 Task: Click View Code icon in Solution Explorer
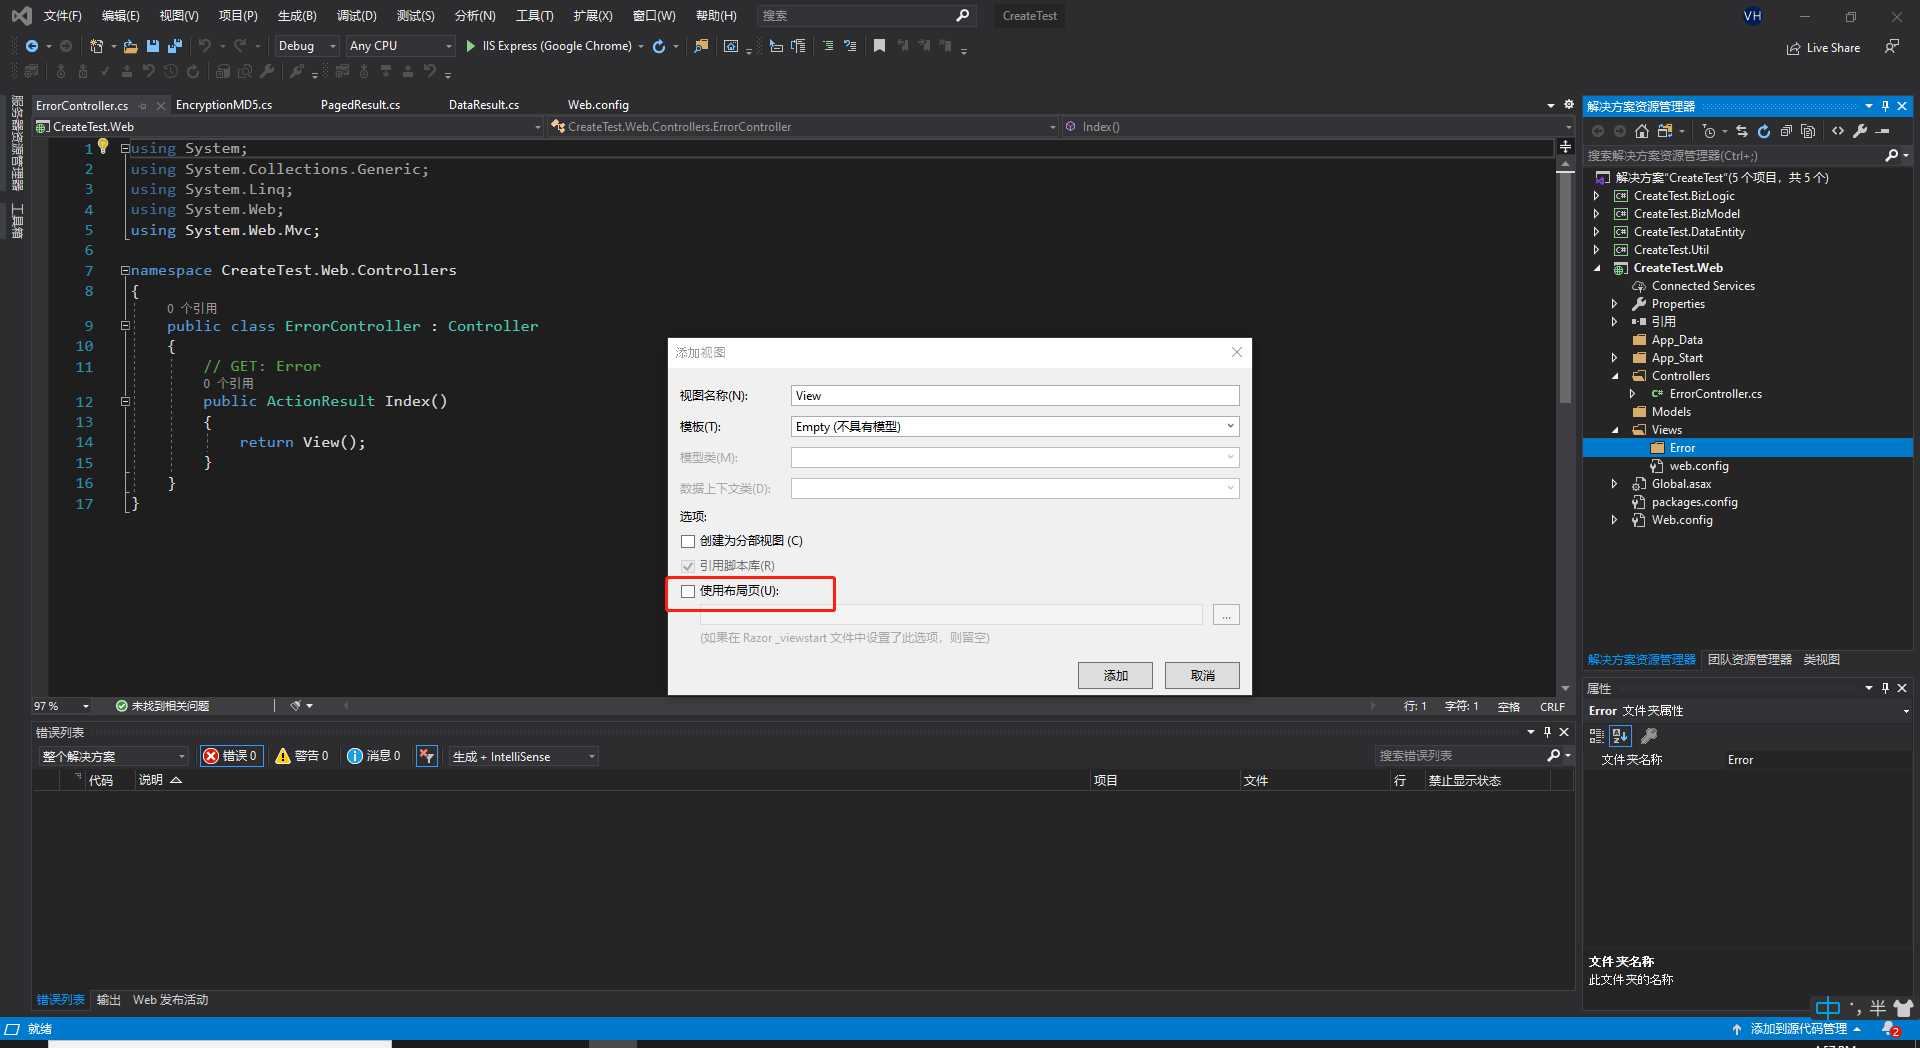(1838, 131)
